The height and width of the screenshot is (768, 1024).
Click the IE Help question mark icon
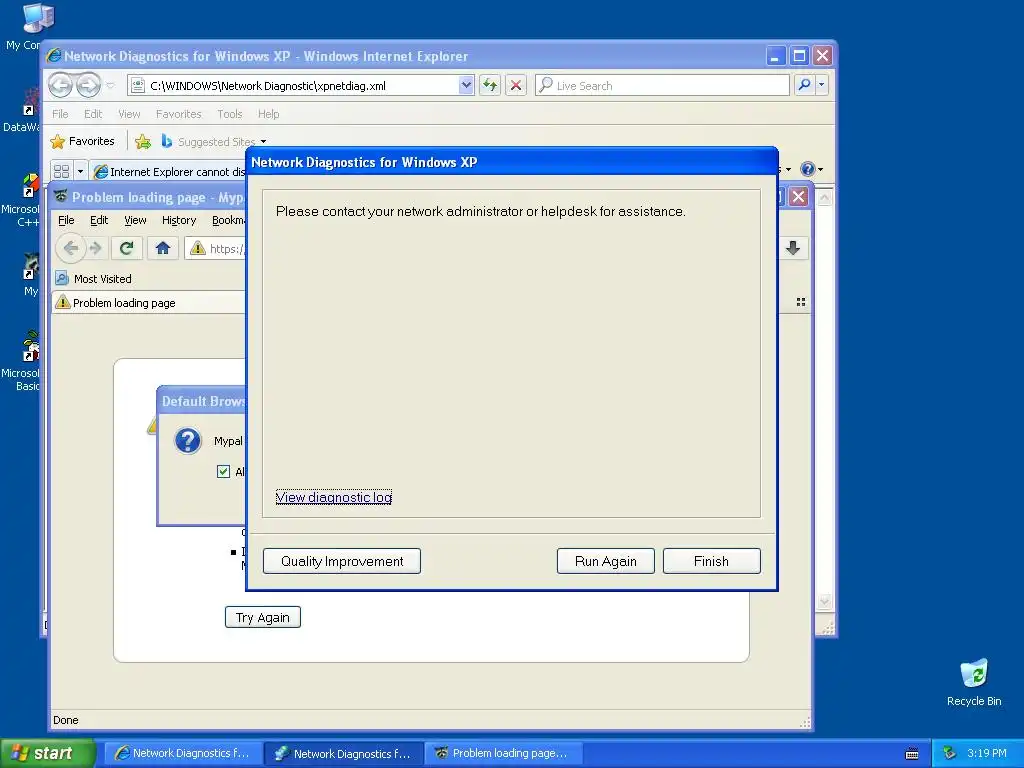click(x=808, y=169)
